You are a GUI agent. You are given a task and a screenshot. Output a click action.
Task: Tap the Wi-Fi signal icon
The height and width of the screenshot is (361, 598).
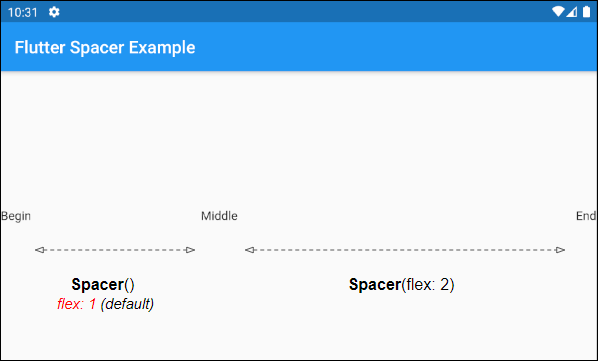558,12
